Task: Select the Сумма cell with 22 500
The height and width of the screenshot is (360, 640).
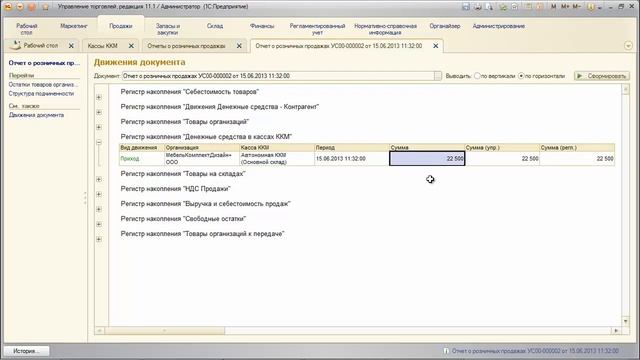Action: tap(427, 159)
